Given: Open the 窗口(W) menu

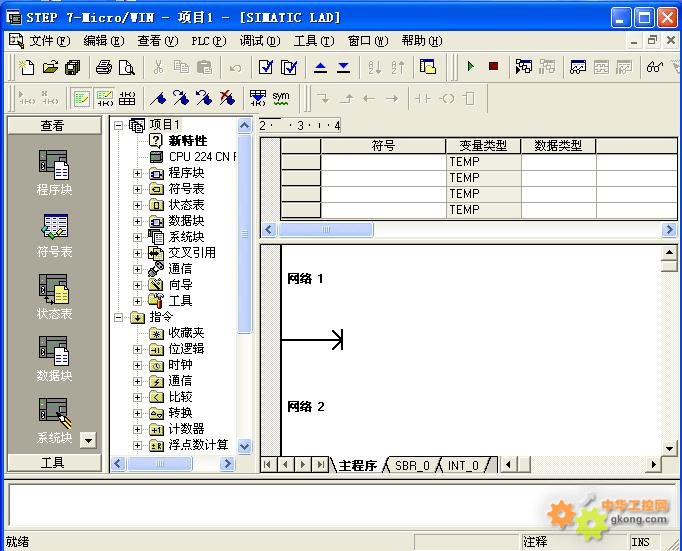Looking at the screenshot, I should [x=368, y=41].
